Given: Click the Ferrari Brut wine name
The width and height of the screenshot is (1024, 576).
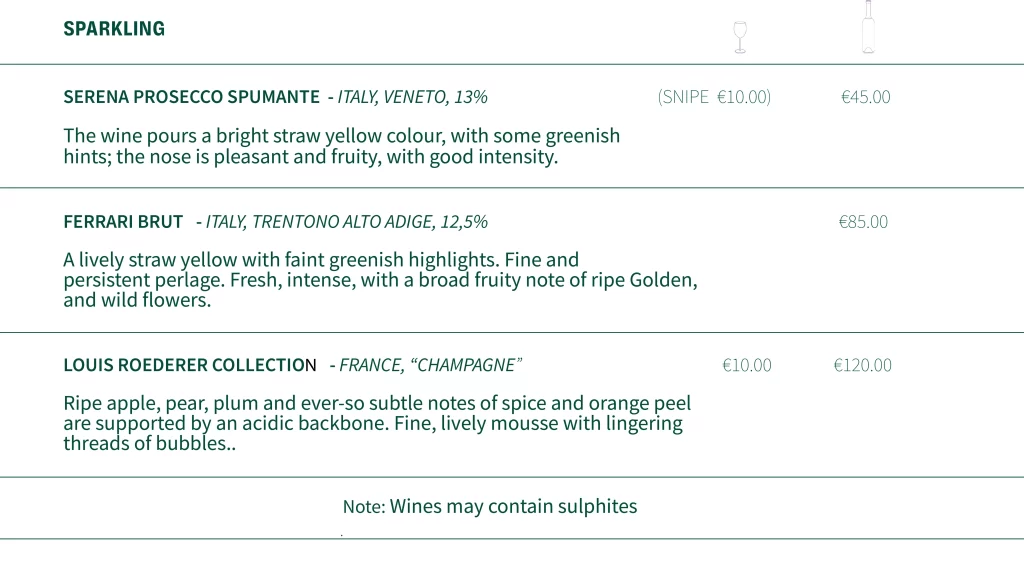Looking at the screenshot, I should 123,222.
